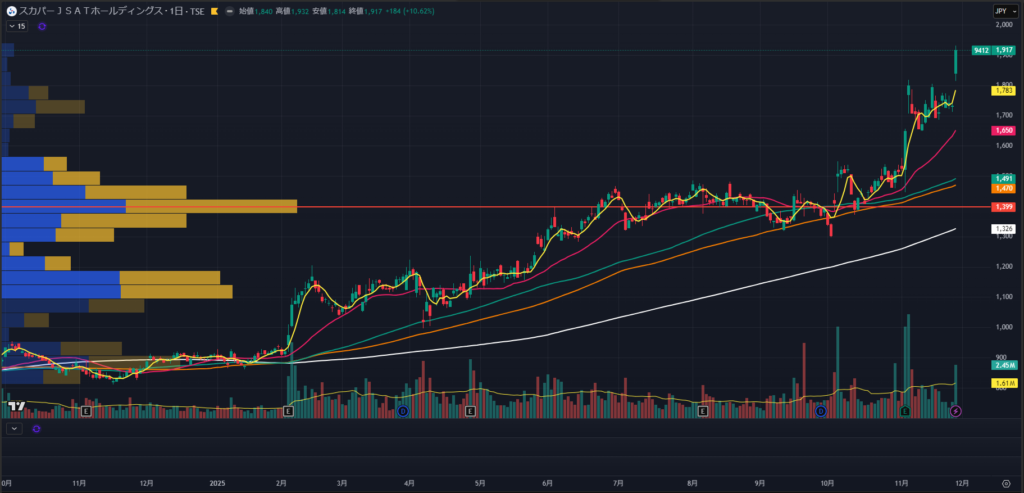Click the TradingView logo at chart bottom-left
This screenshot has height=493, width=1024.
coord(16,406)
